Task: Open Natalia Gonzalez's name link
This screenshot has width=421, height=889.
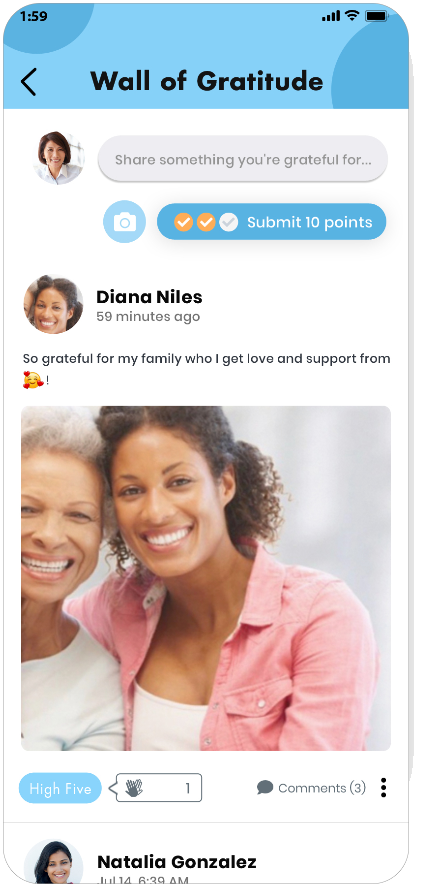Action: tap(177, 862)
